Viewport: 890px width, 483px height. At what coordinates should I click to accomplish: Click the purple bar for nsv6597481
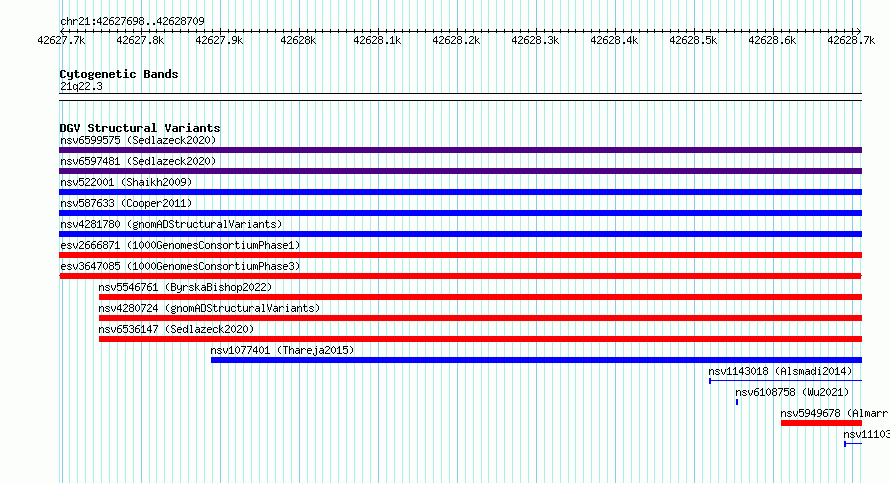tap(460, 171)
